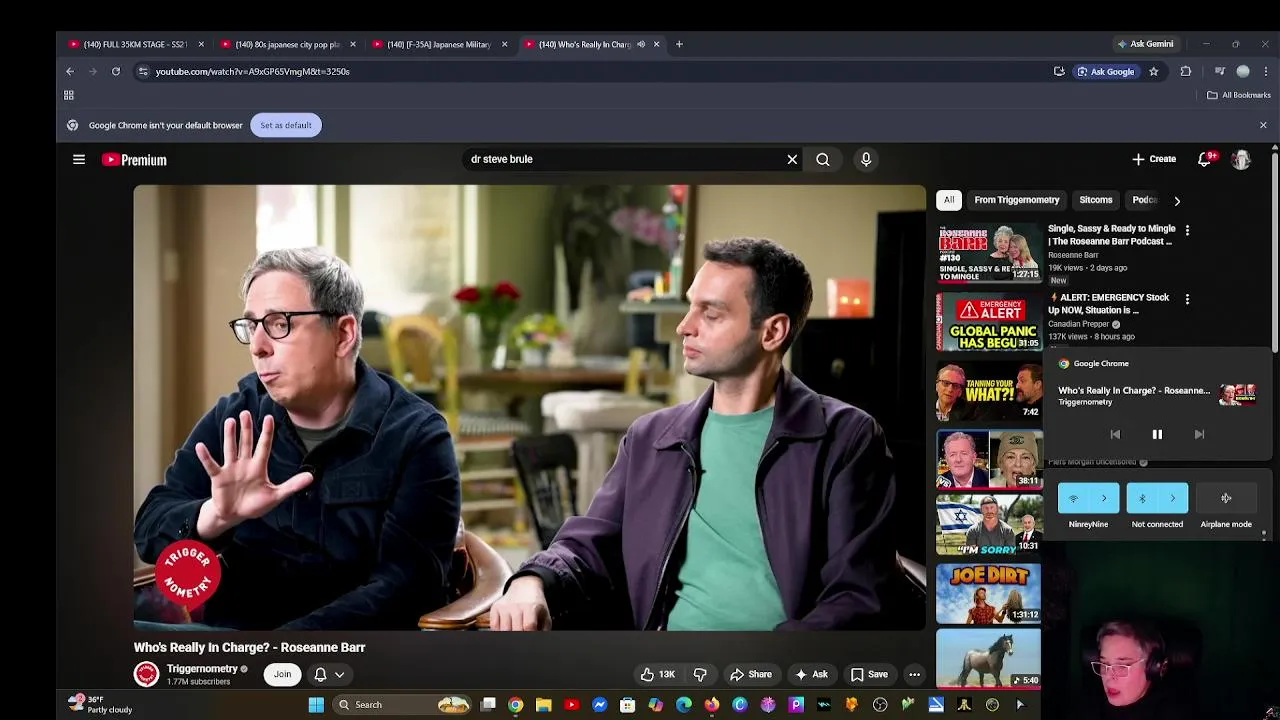Toggle Bluetooth in quick settings
Viewport: 1280px width, 720px height.
(1143, 498)
